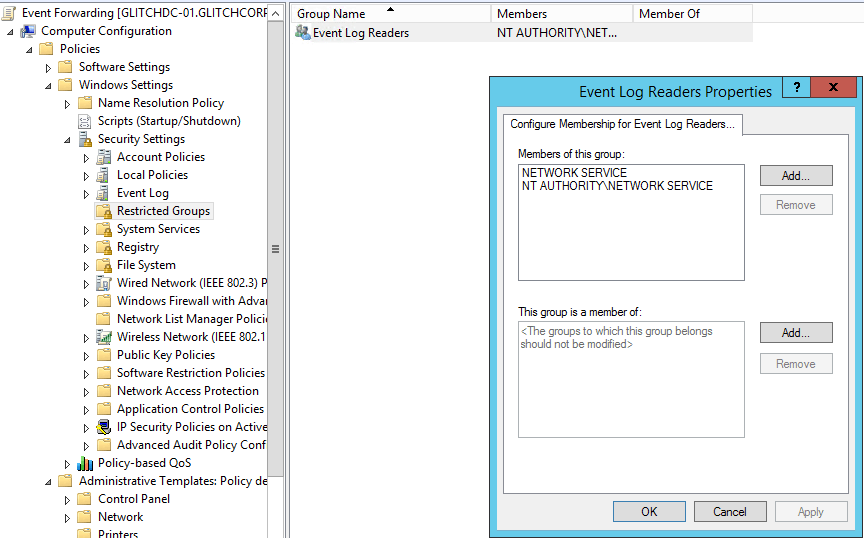This screenshot has width=864, height=538.
Task: Collapse the Windows Settings node
Action: tap(48, 86)
